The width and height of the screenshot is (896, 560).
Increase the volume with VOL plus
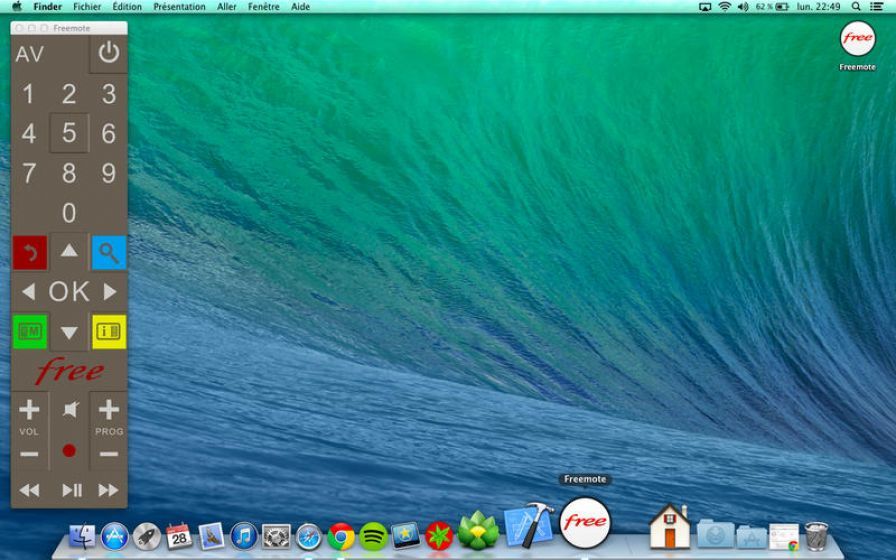[x=29, y=409]
